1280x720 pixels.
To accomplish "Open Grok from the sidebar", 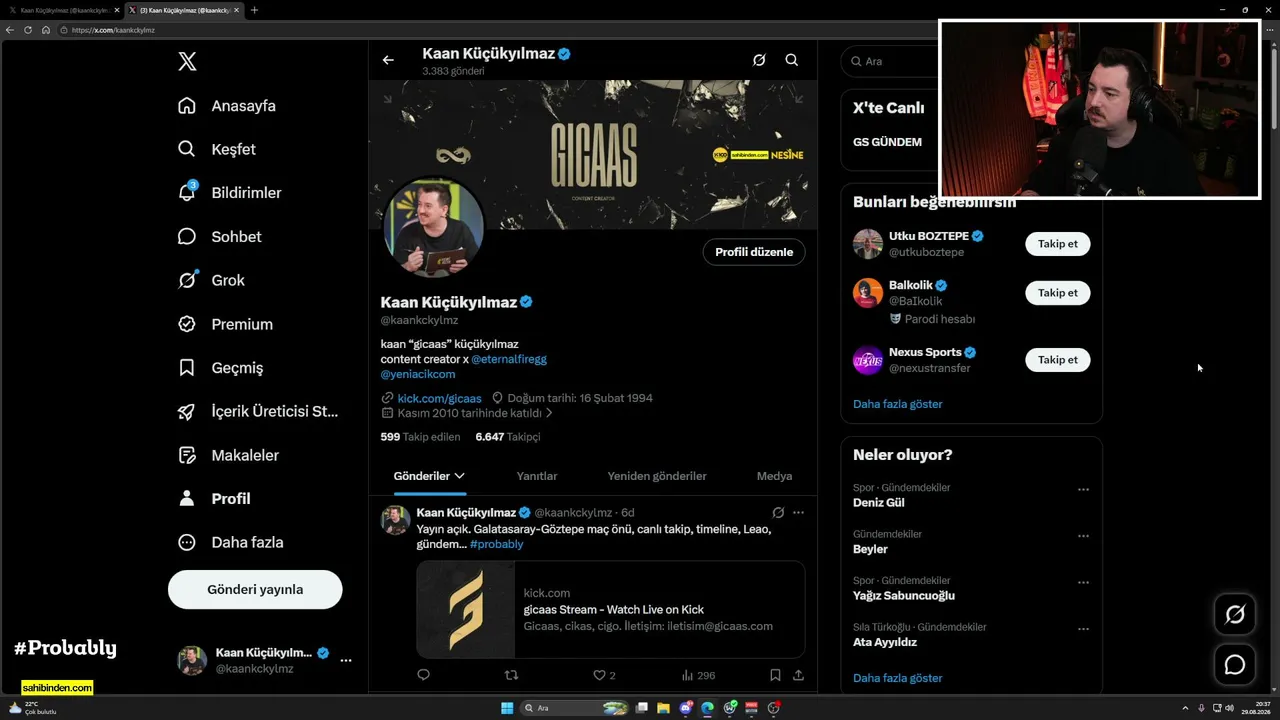I will [x=211, y=280].
